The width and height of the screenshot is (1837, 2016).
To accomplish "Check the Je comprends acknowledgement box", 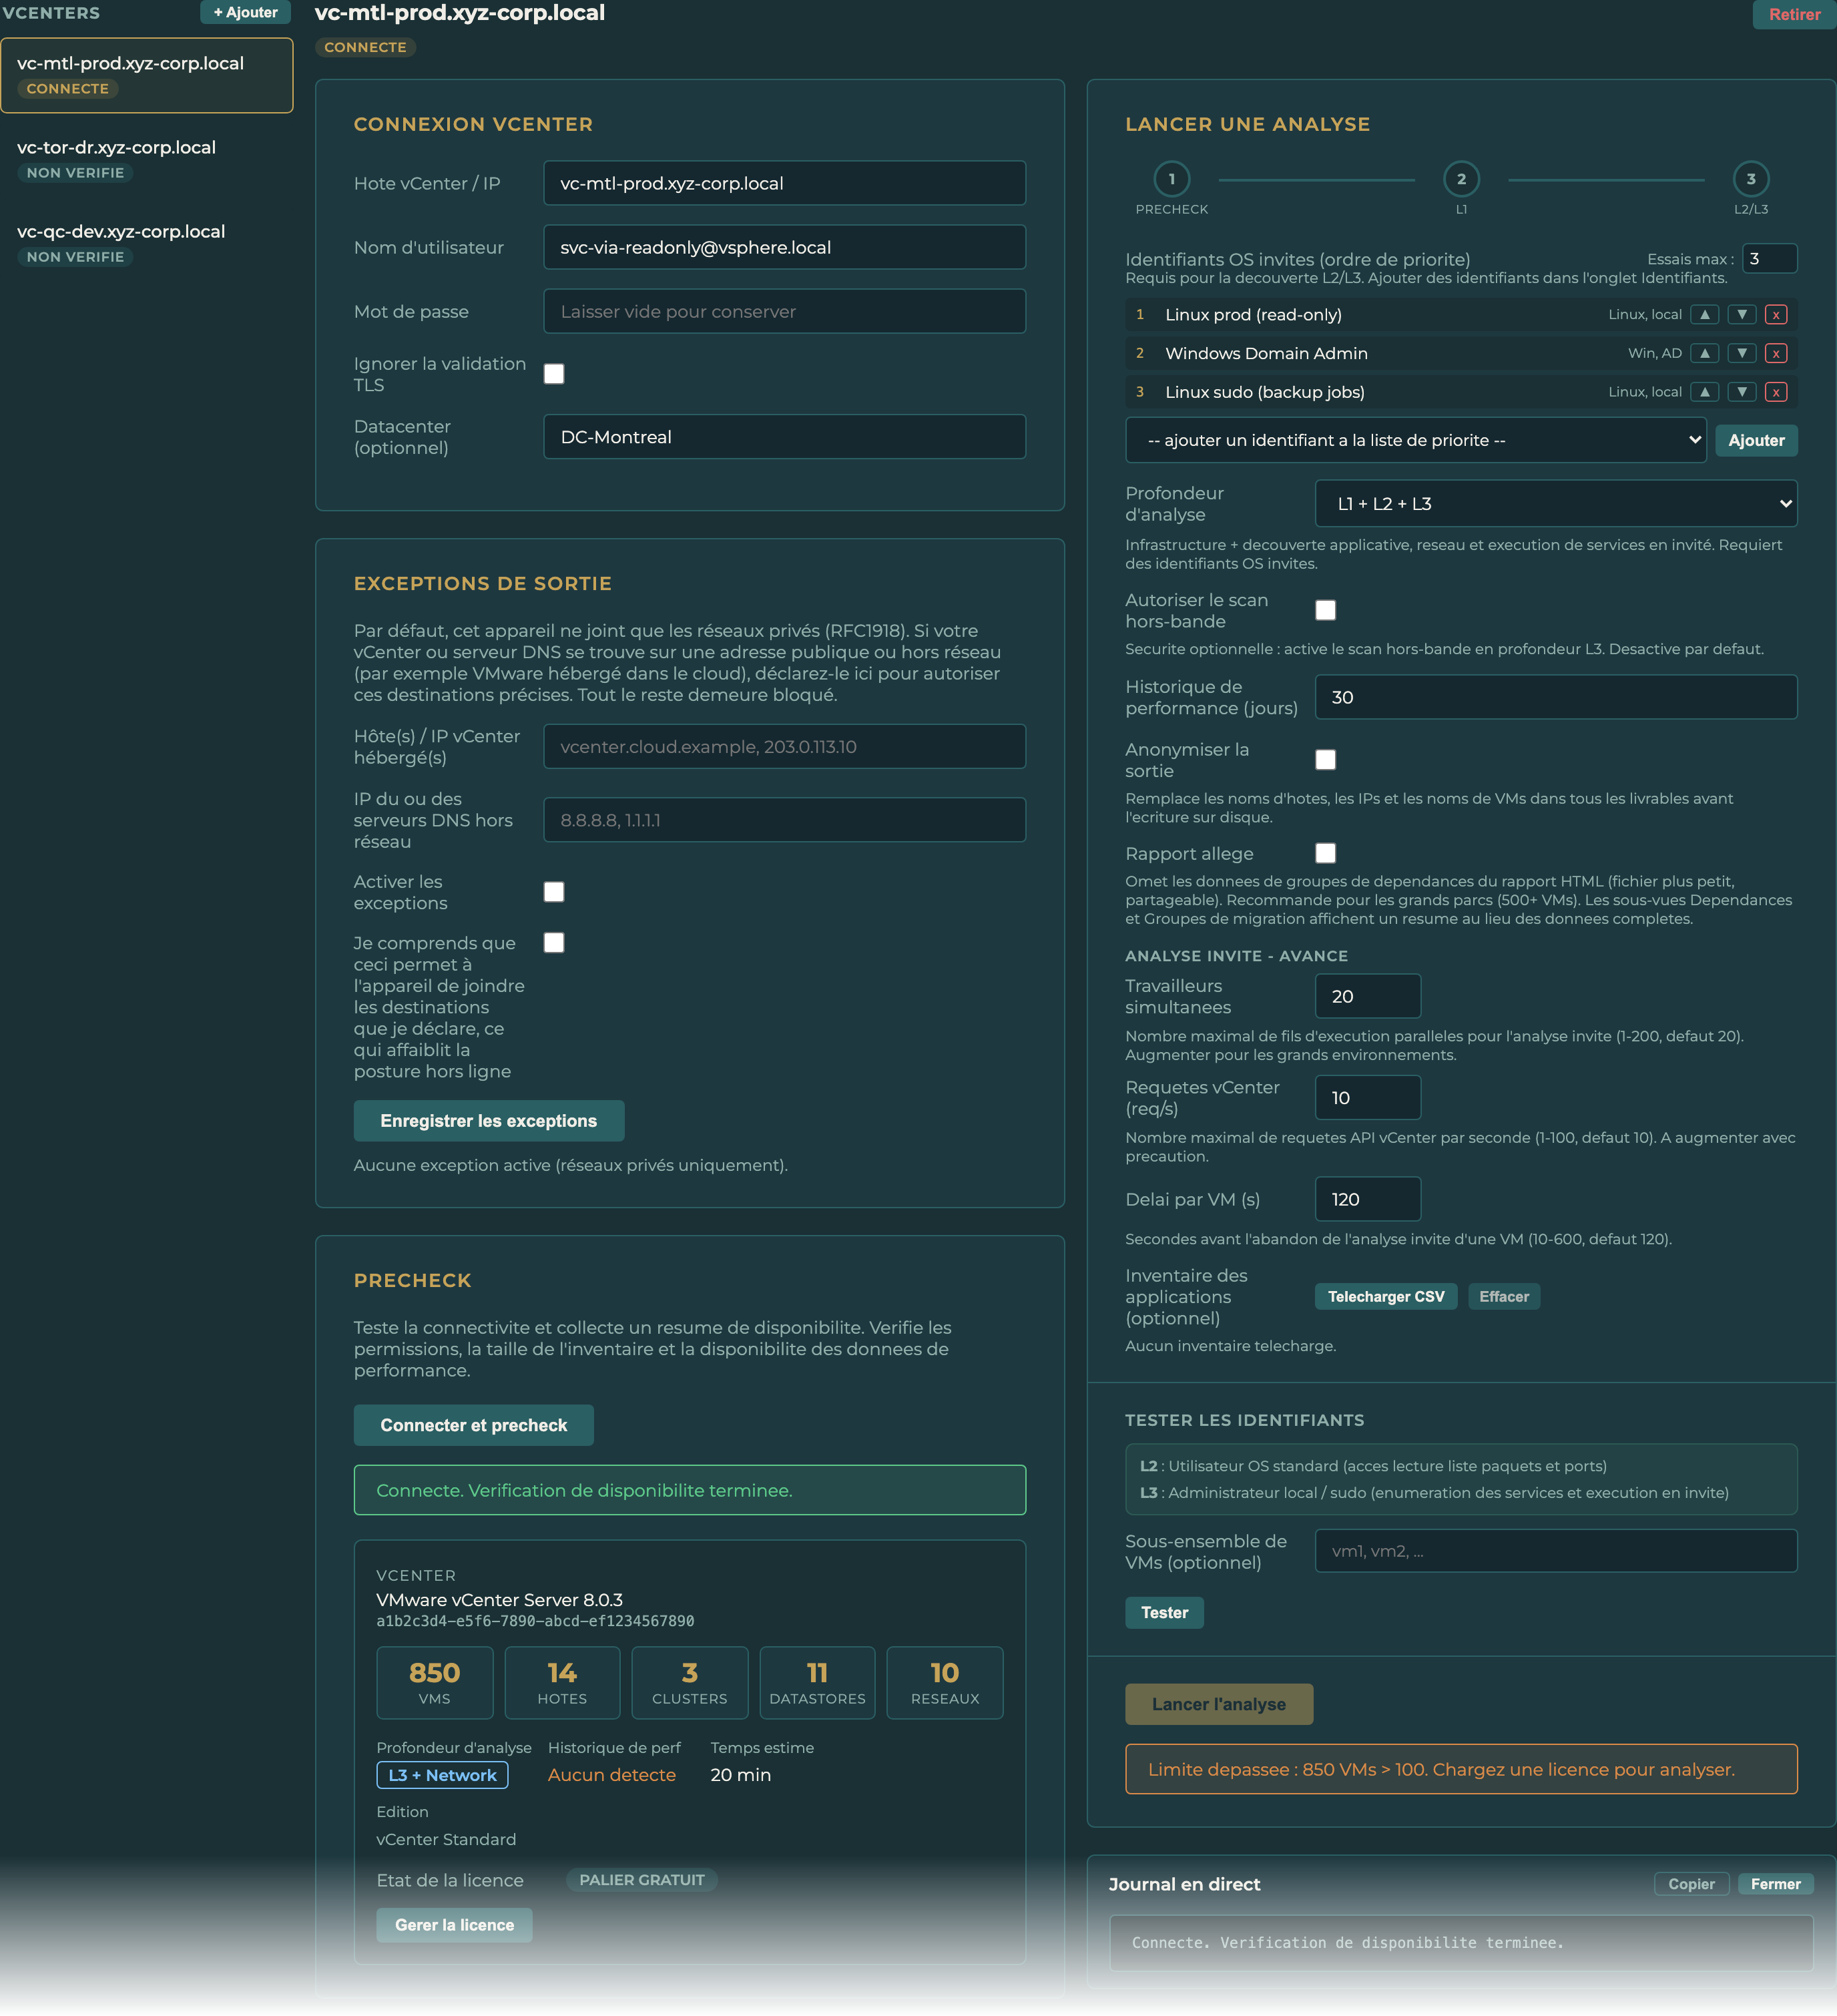I will click(554, 943).
